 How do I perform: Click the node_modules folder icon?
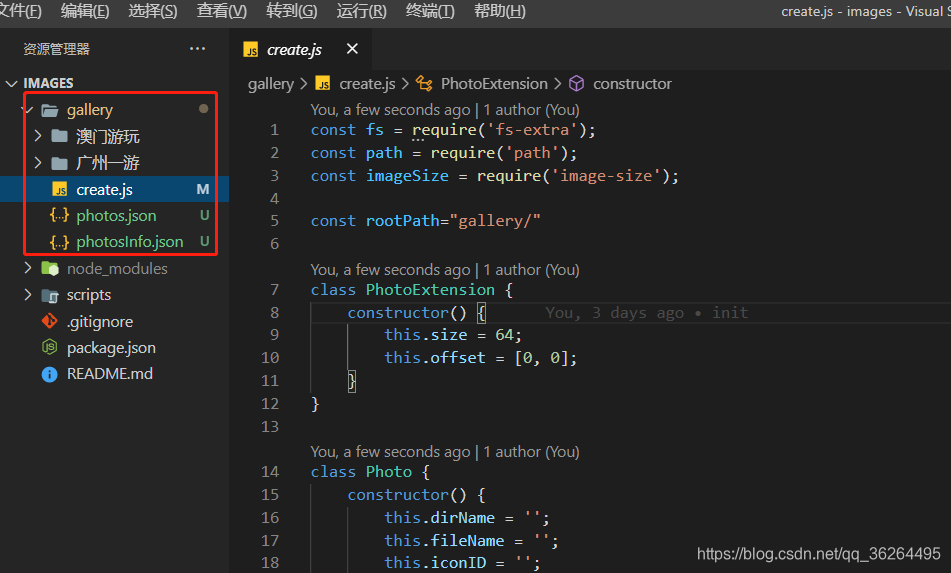tap(50, 268)
